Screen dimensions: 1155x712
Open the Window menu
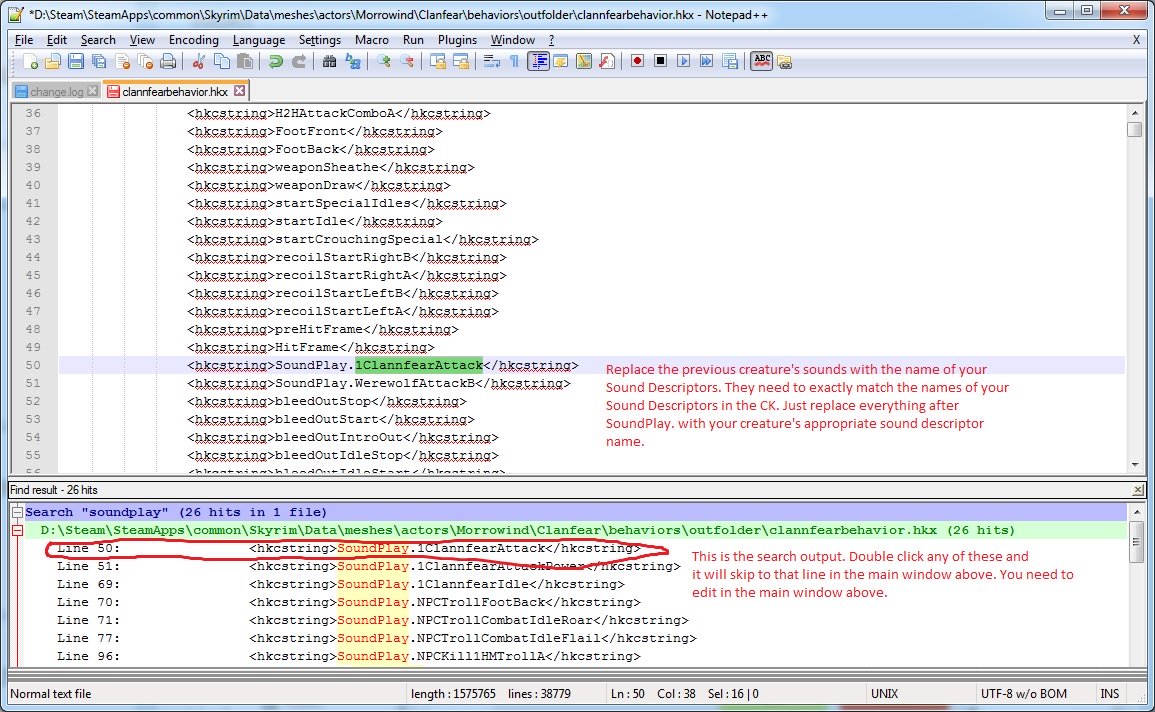[x=513, y=40]
